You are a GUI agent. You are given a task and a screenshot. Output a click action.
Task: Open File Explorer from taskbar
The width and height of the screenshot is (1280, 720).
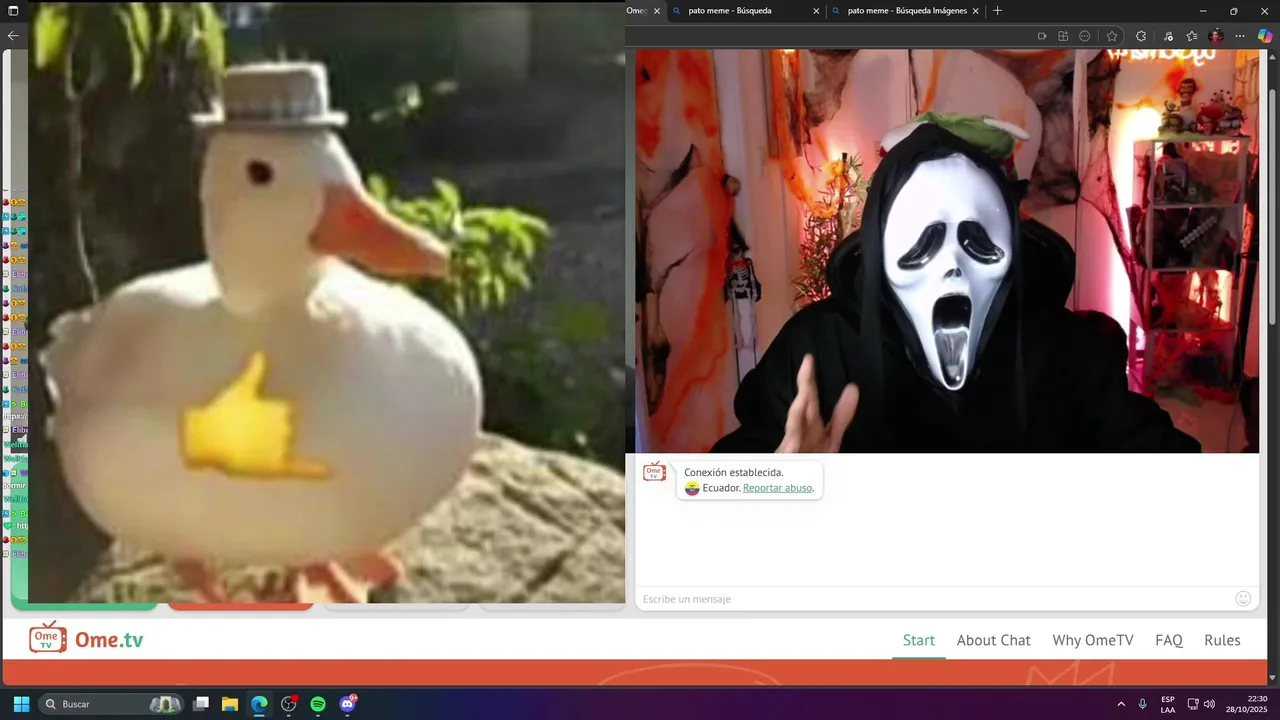[230, 704]
